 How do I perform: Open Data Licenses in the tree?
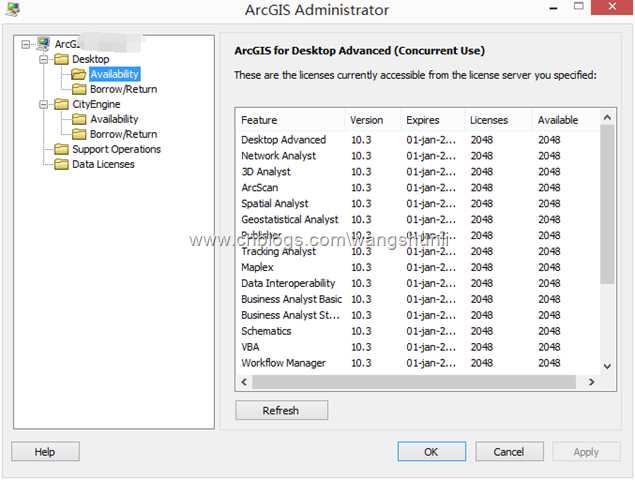(103, 164)
